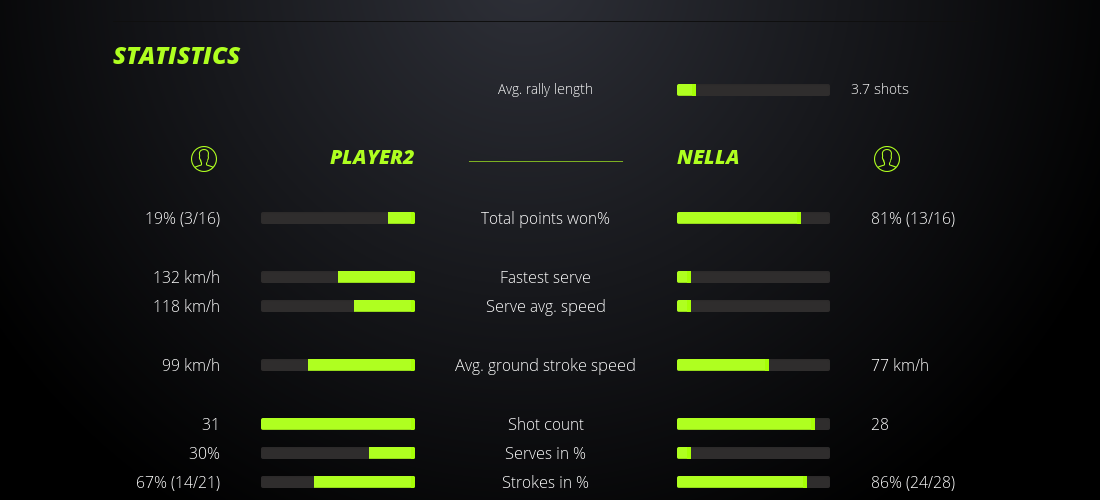1100x500 pixels.
Task: Click the 'Total points won%' label
Action: pyautogui.click(x=545, y=218)
